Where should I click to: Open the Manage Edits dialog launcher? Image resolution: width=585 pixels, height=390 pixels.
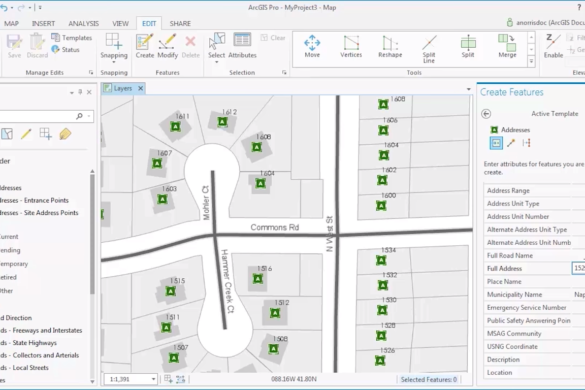coord(91,72)
